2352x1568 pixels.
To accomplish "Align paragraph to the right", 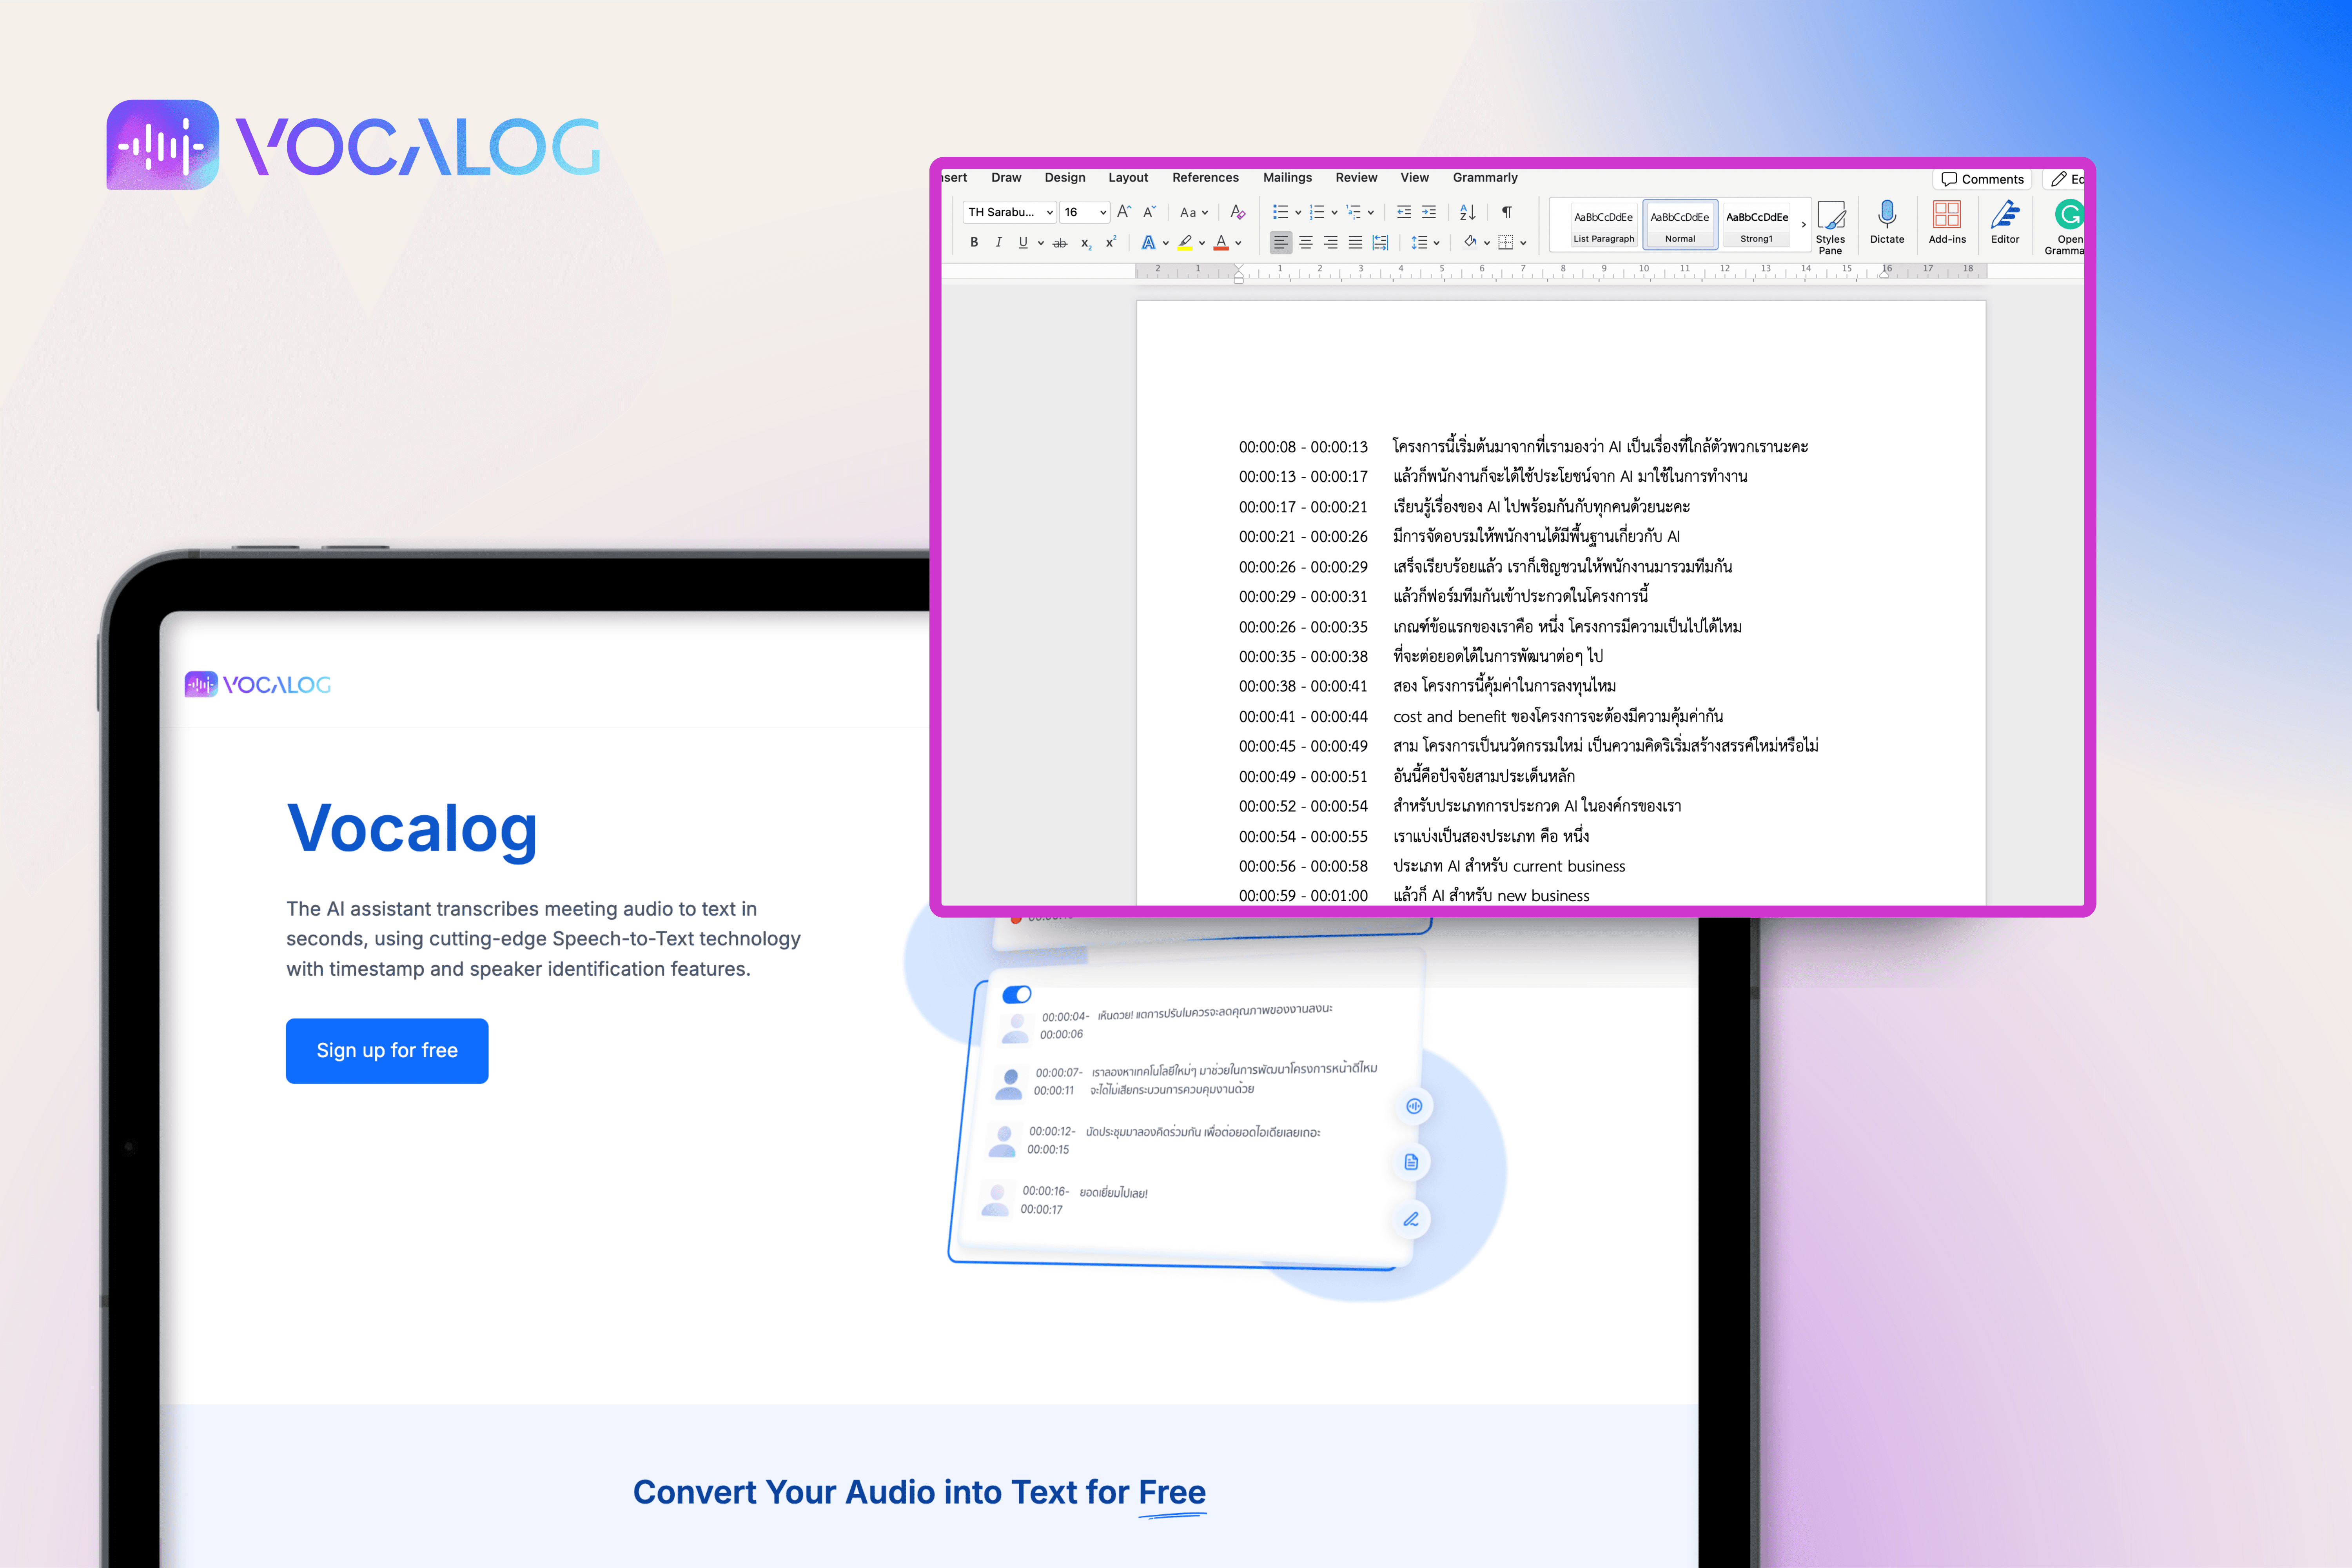I will (1331, 242).
